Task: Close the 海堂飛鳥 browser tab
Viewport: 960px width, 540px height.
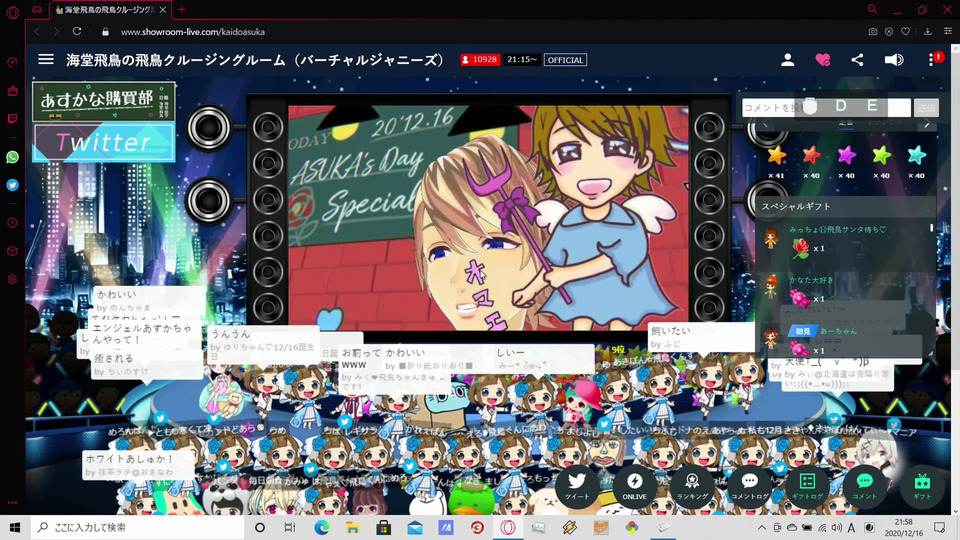Action: (x=162, y=10)
